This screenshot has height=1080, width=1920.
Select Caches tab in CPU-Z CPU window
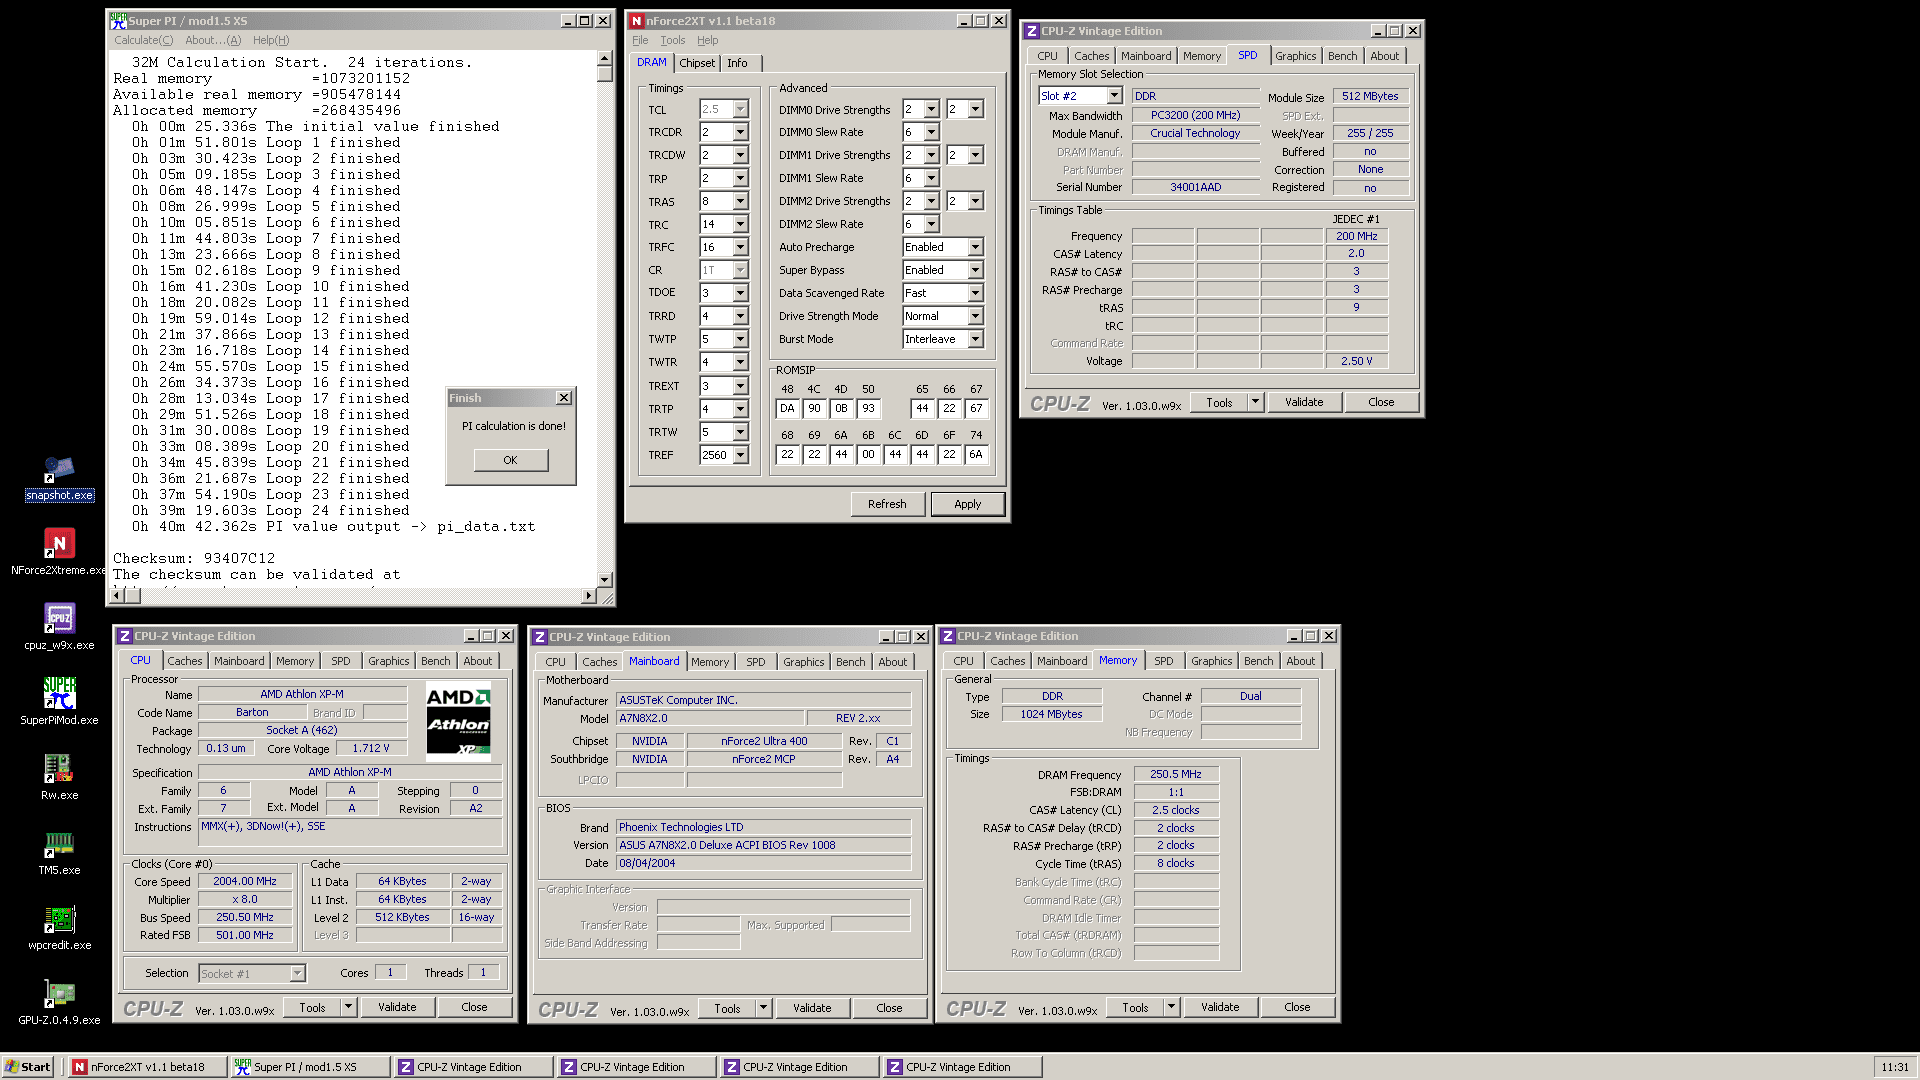pos(185,661)
